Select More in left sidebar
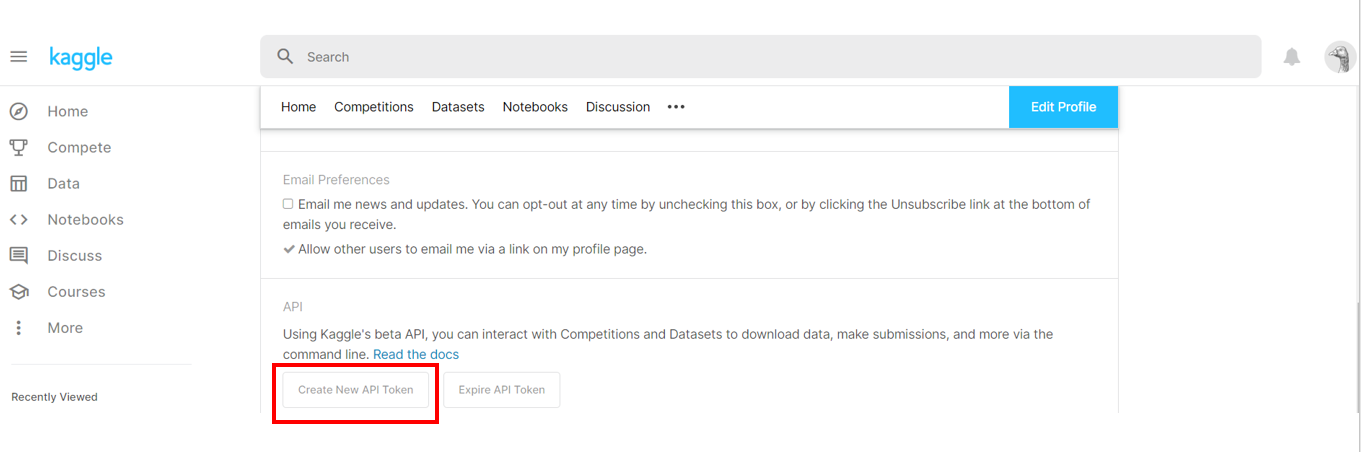 pyautogui.click(x=65, y=328)
